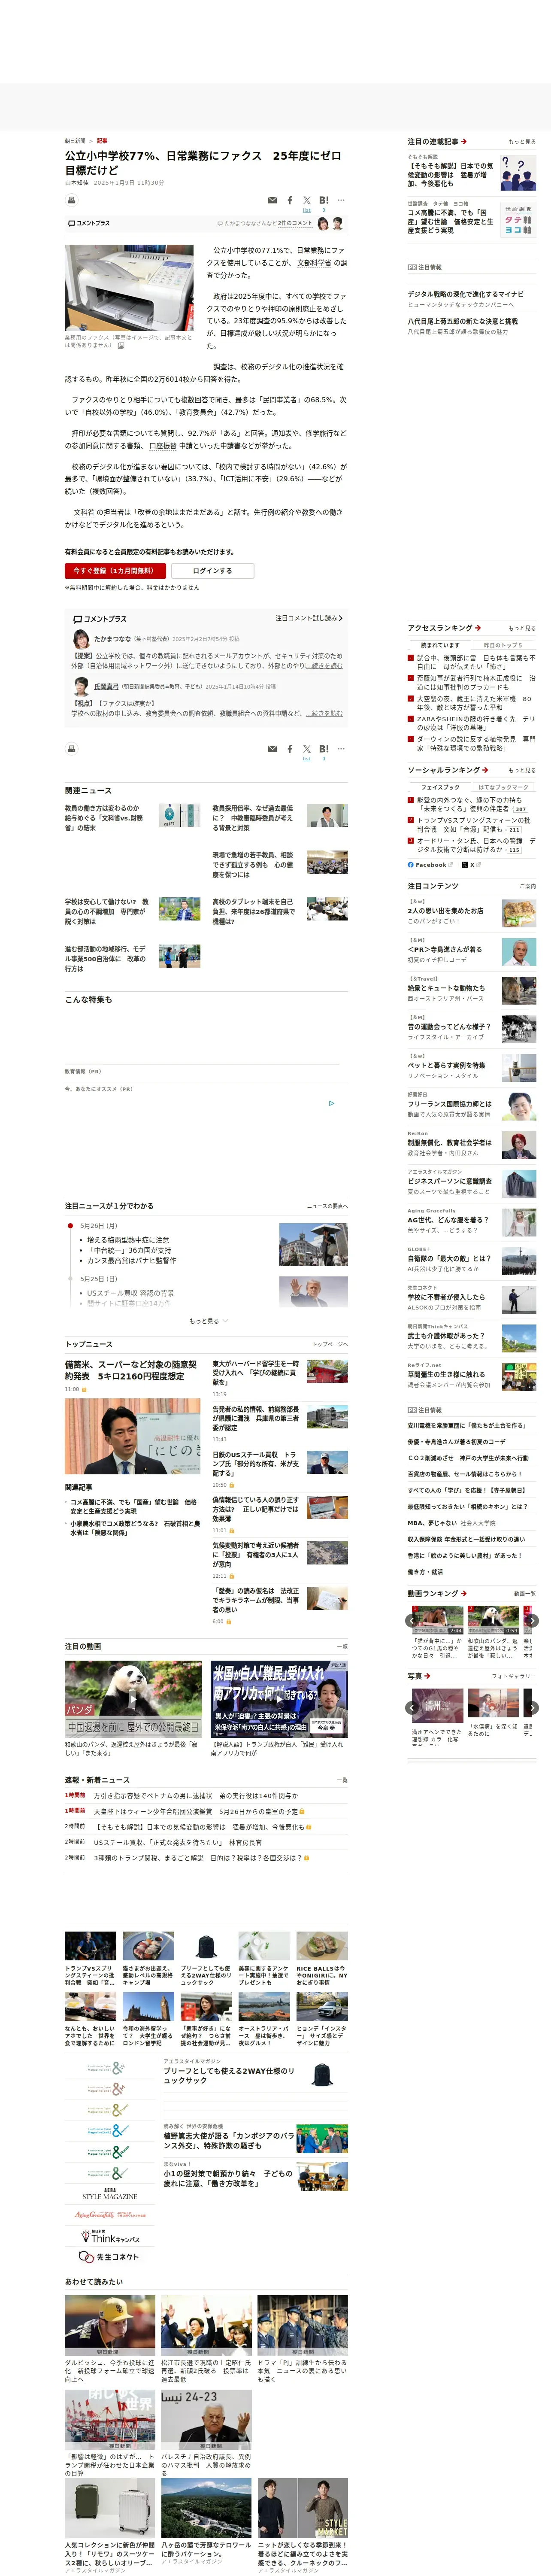The image size is (551, 2576).
Task: Bookmark on Hatena using top B! icon
Action: pyautogui.click(x=324, y=200)
